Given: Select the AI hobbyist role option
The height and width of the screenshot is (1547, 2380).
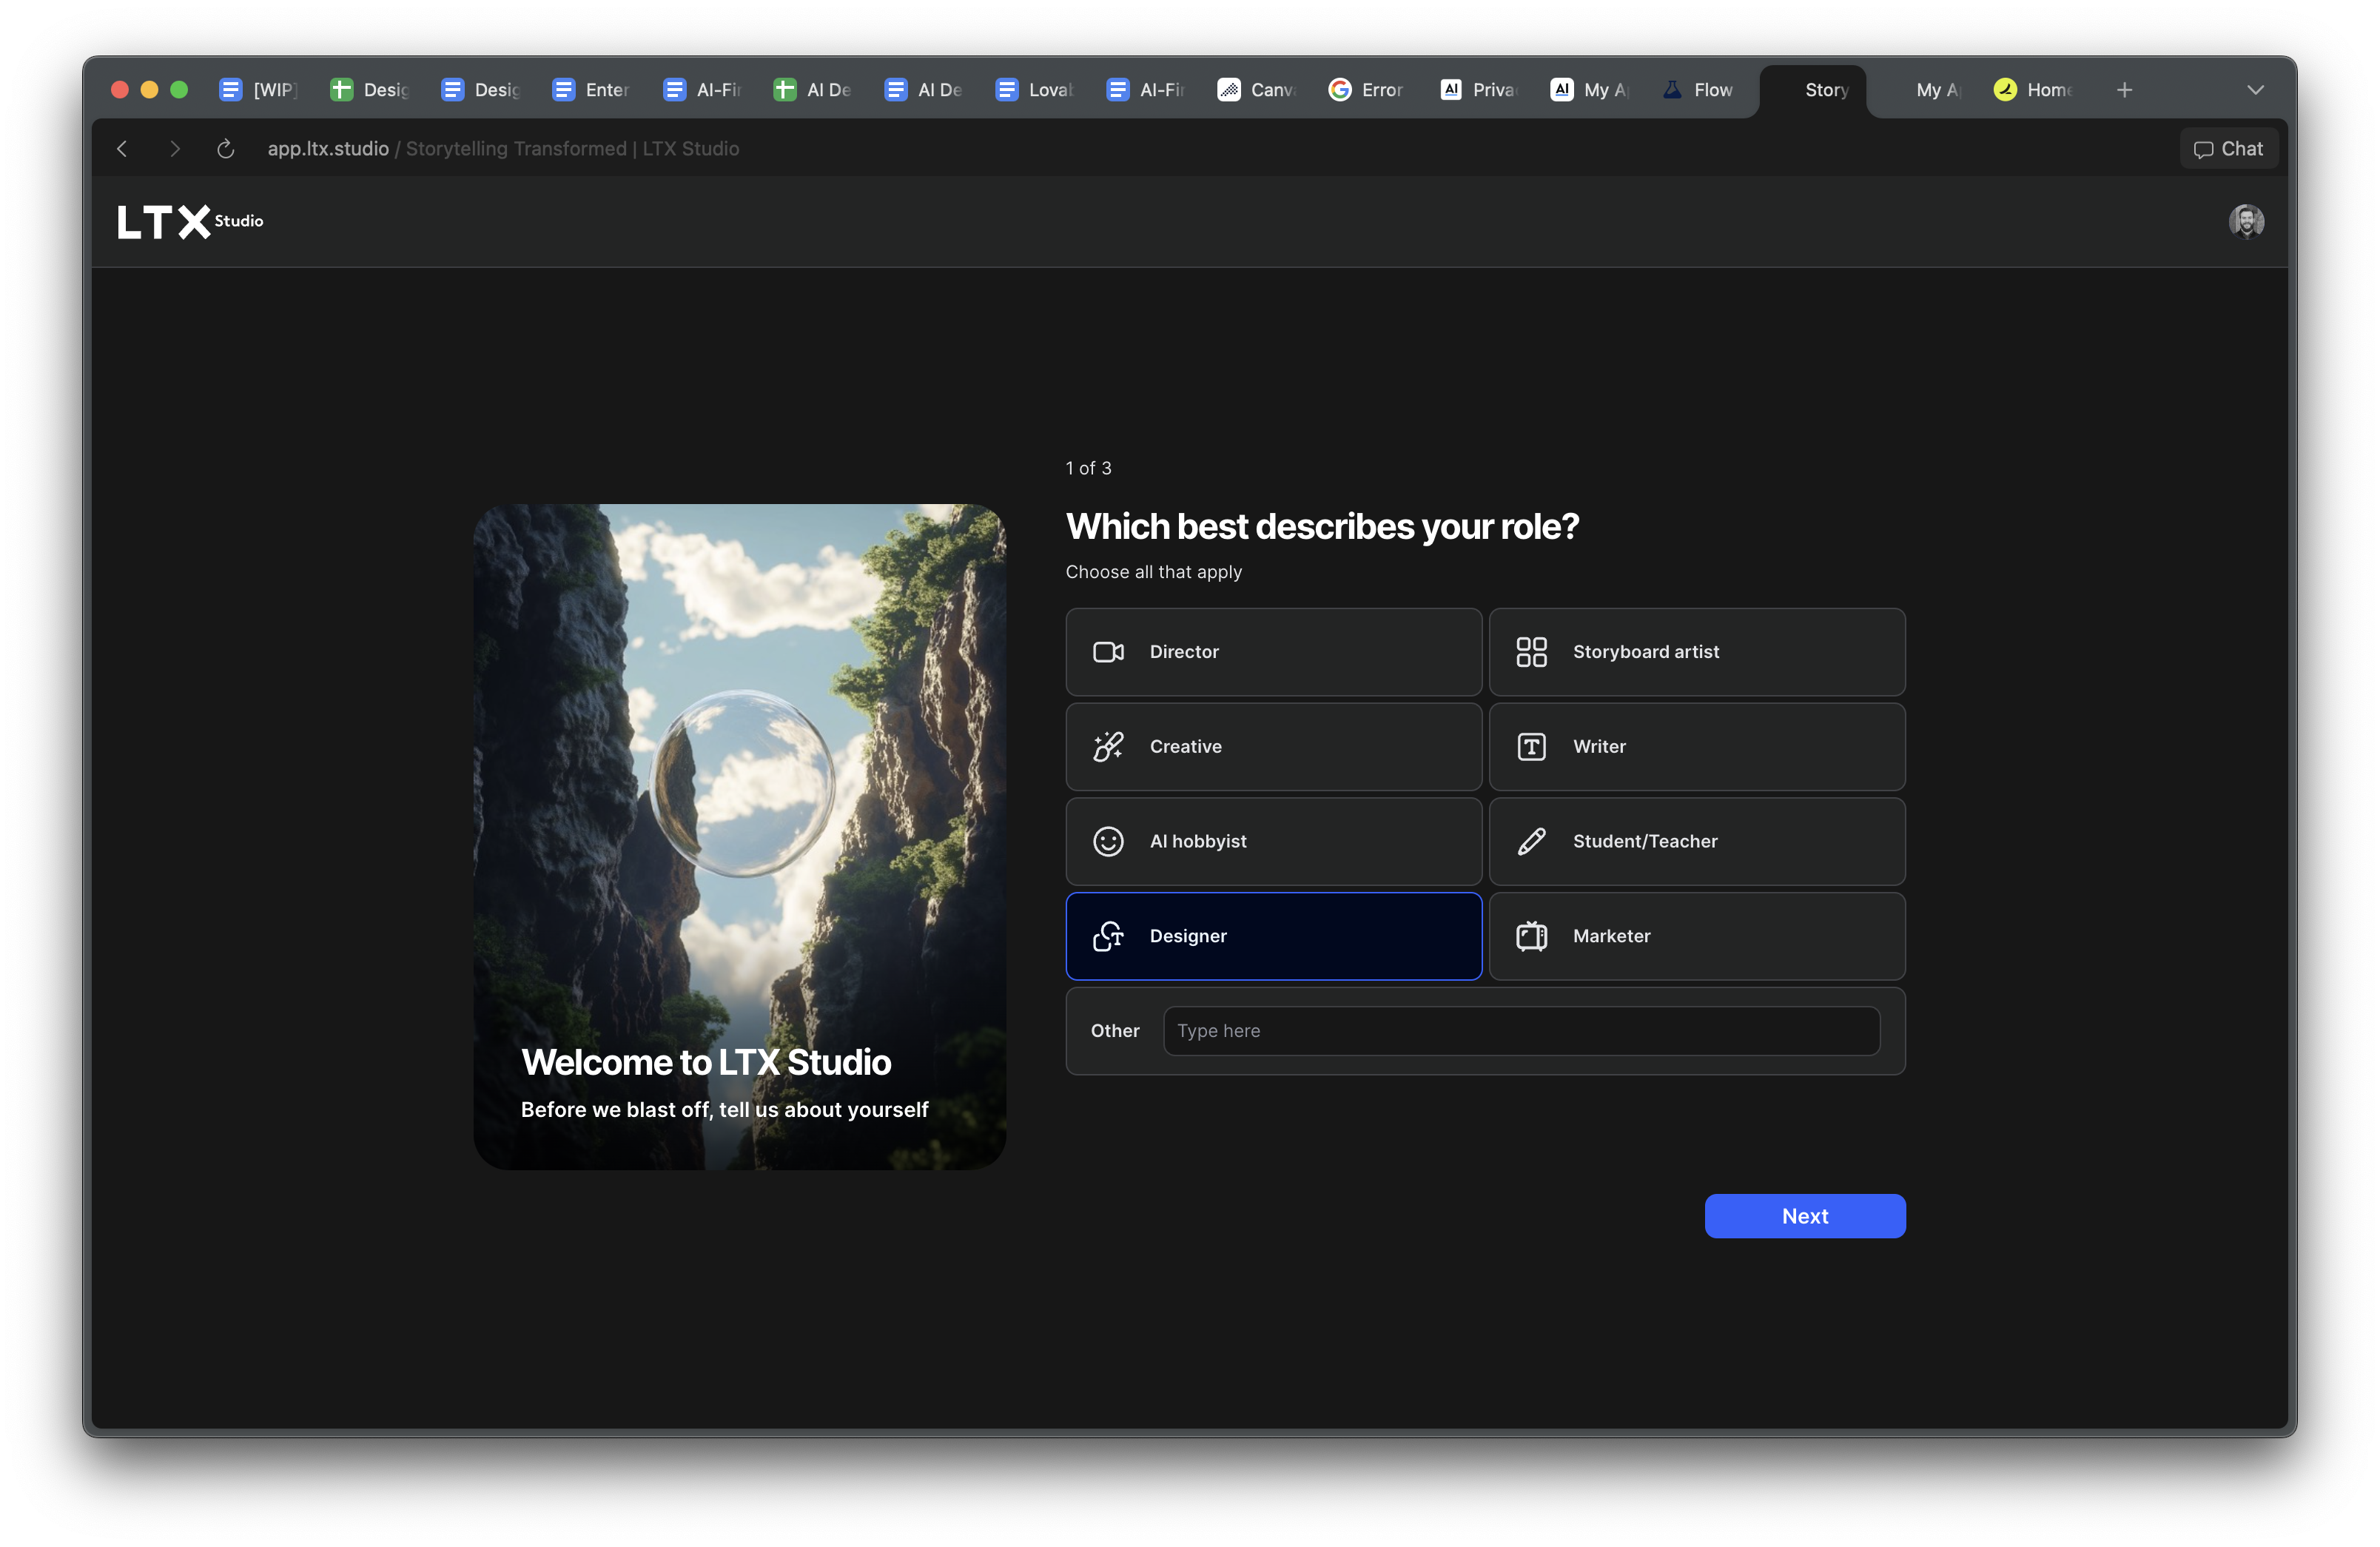Looking at the screenshot, I should click(1273, 841).
